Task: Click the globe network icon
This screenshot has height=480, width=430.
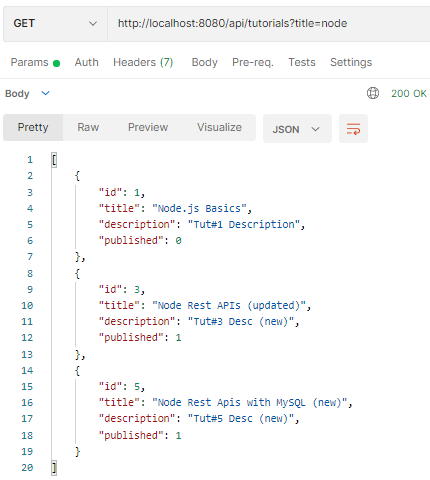Action: pyautogui.click(x=373, y=93)
